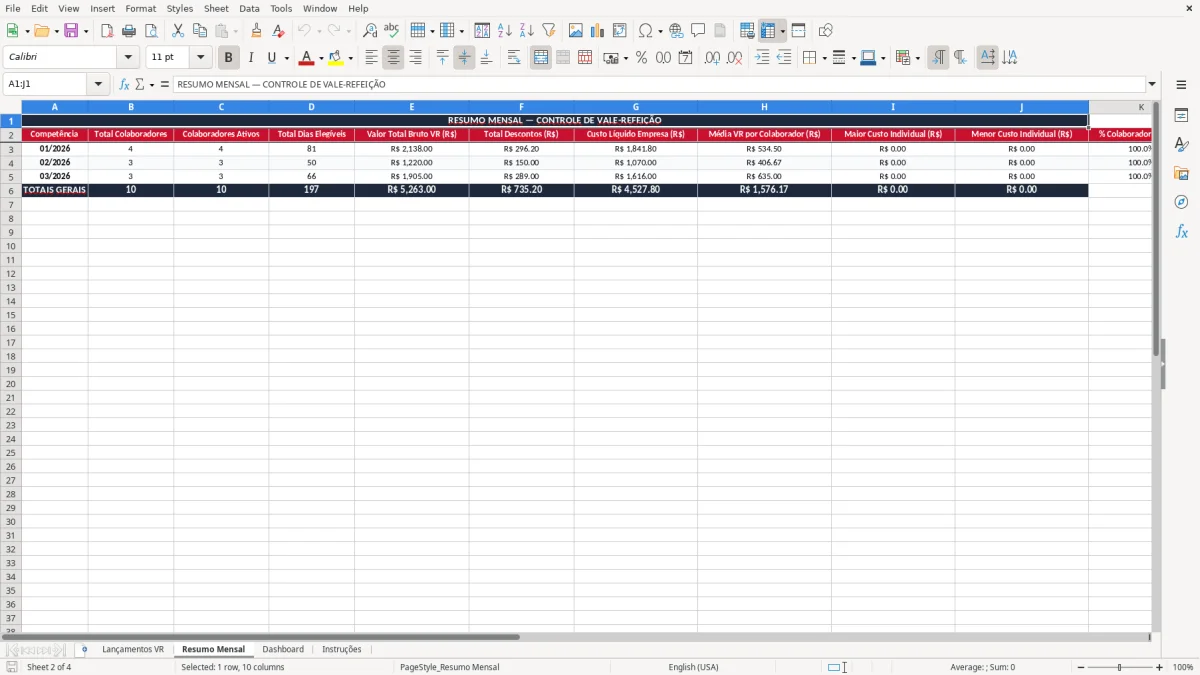Click the Save document icon
Image resolution: width=1200 pixels, height=675 pixels.
pyautogui.click(x=71, y=31)
